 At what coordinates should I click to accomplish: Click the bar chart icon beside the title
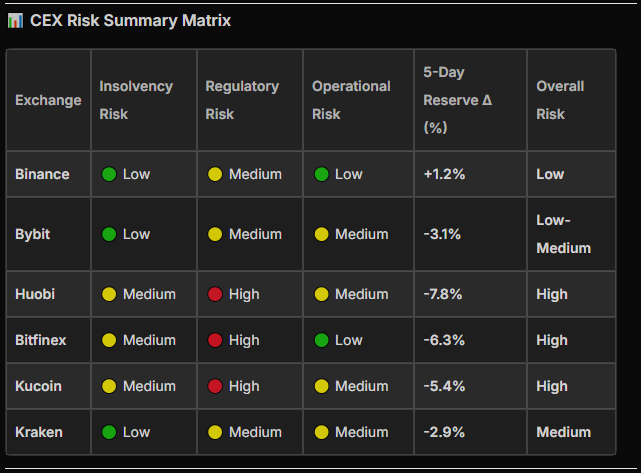tap(15, 21)
